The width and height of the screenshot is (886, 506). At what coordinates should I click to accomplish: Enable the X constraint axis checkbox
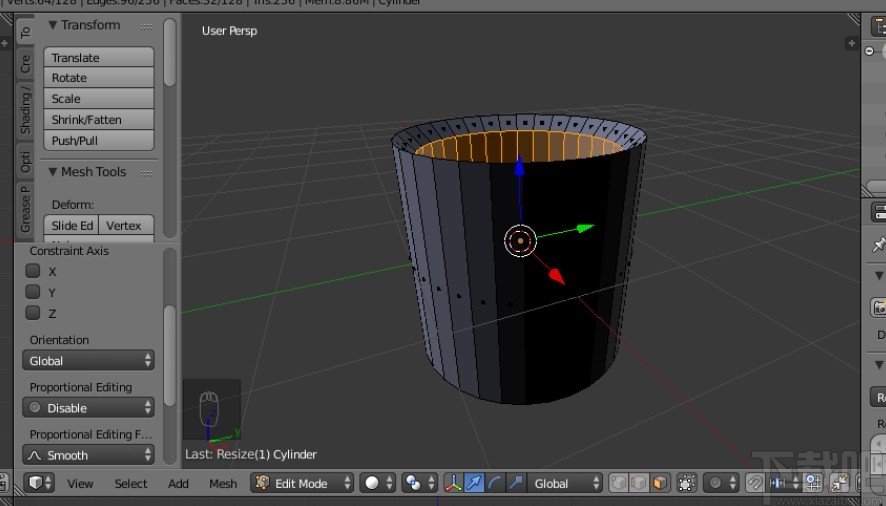[33, 271]
